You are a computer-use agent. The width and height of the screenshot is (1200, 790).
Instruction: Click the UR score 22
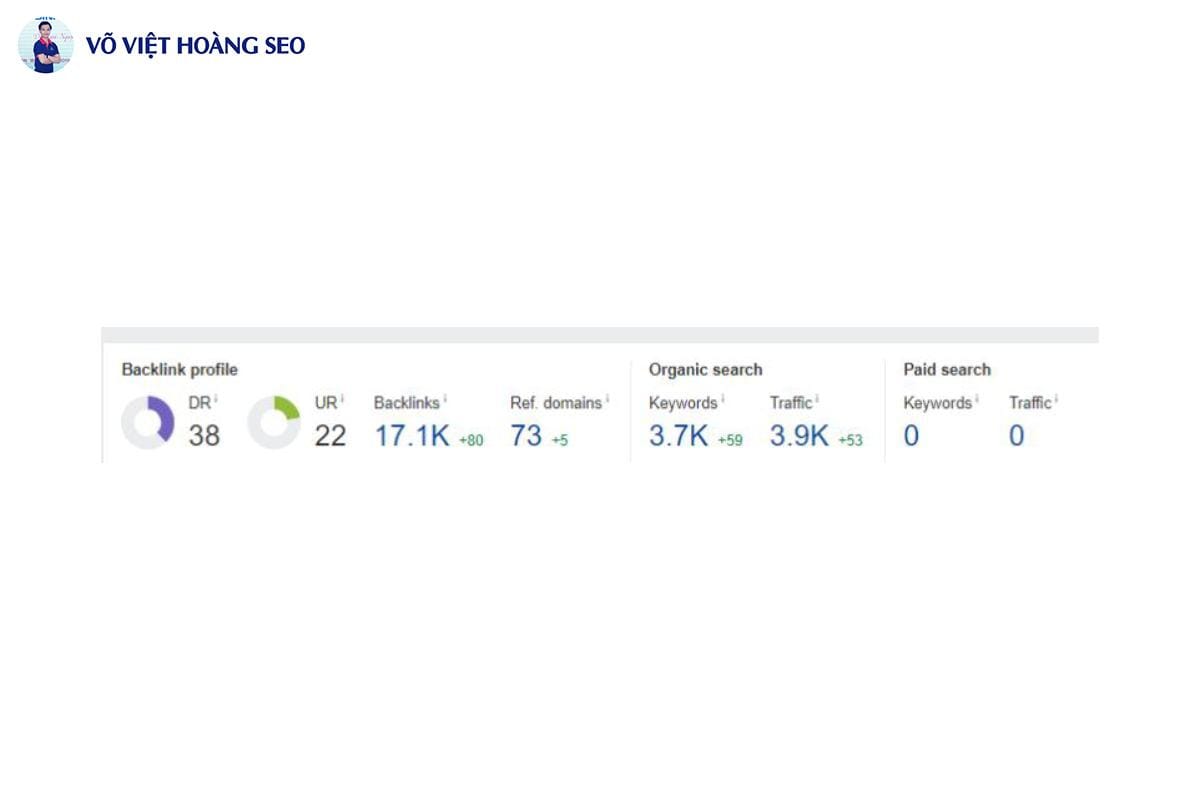point(330,436)
